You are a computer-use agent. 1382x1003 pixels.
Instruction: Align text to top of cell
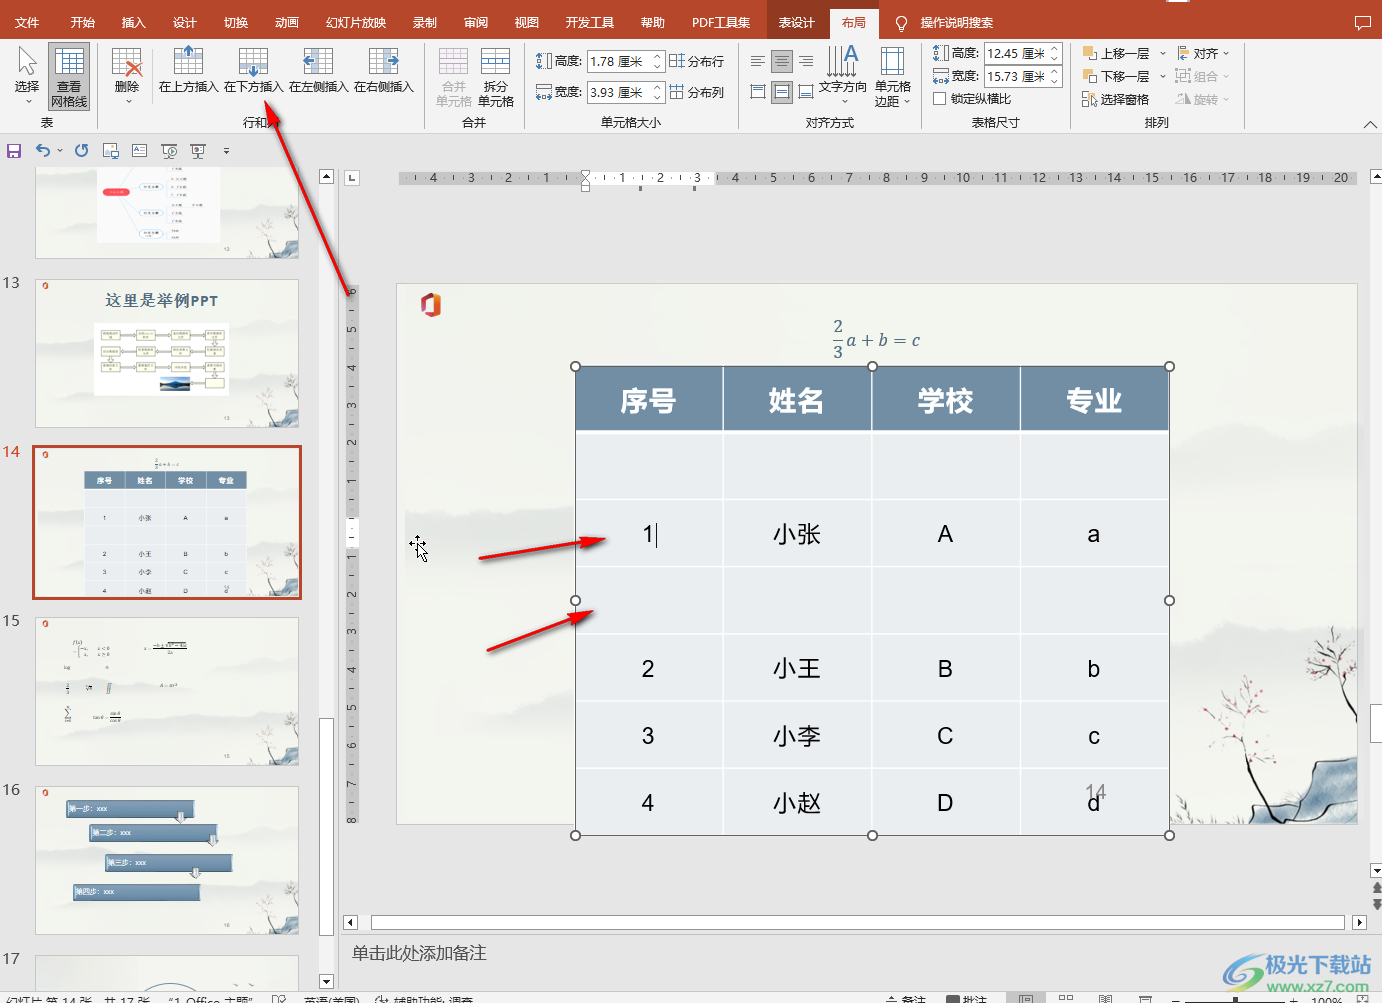point(758,92)
